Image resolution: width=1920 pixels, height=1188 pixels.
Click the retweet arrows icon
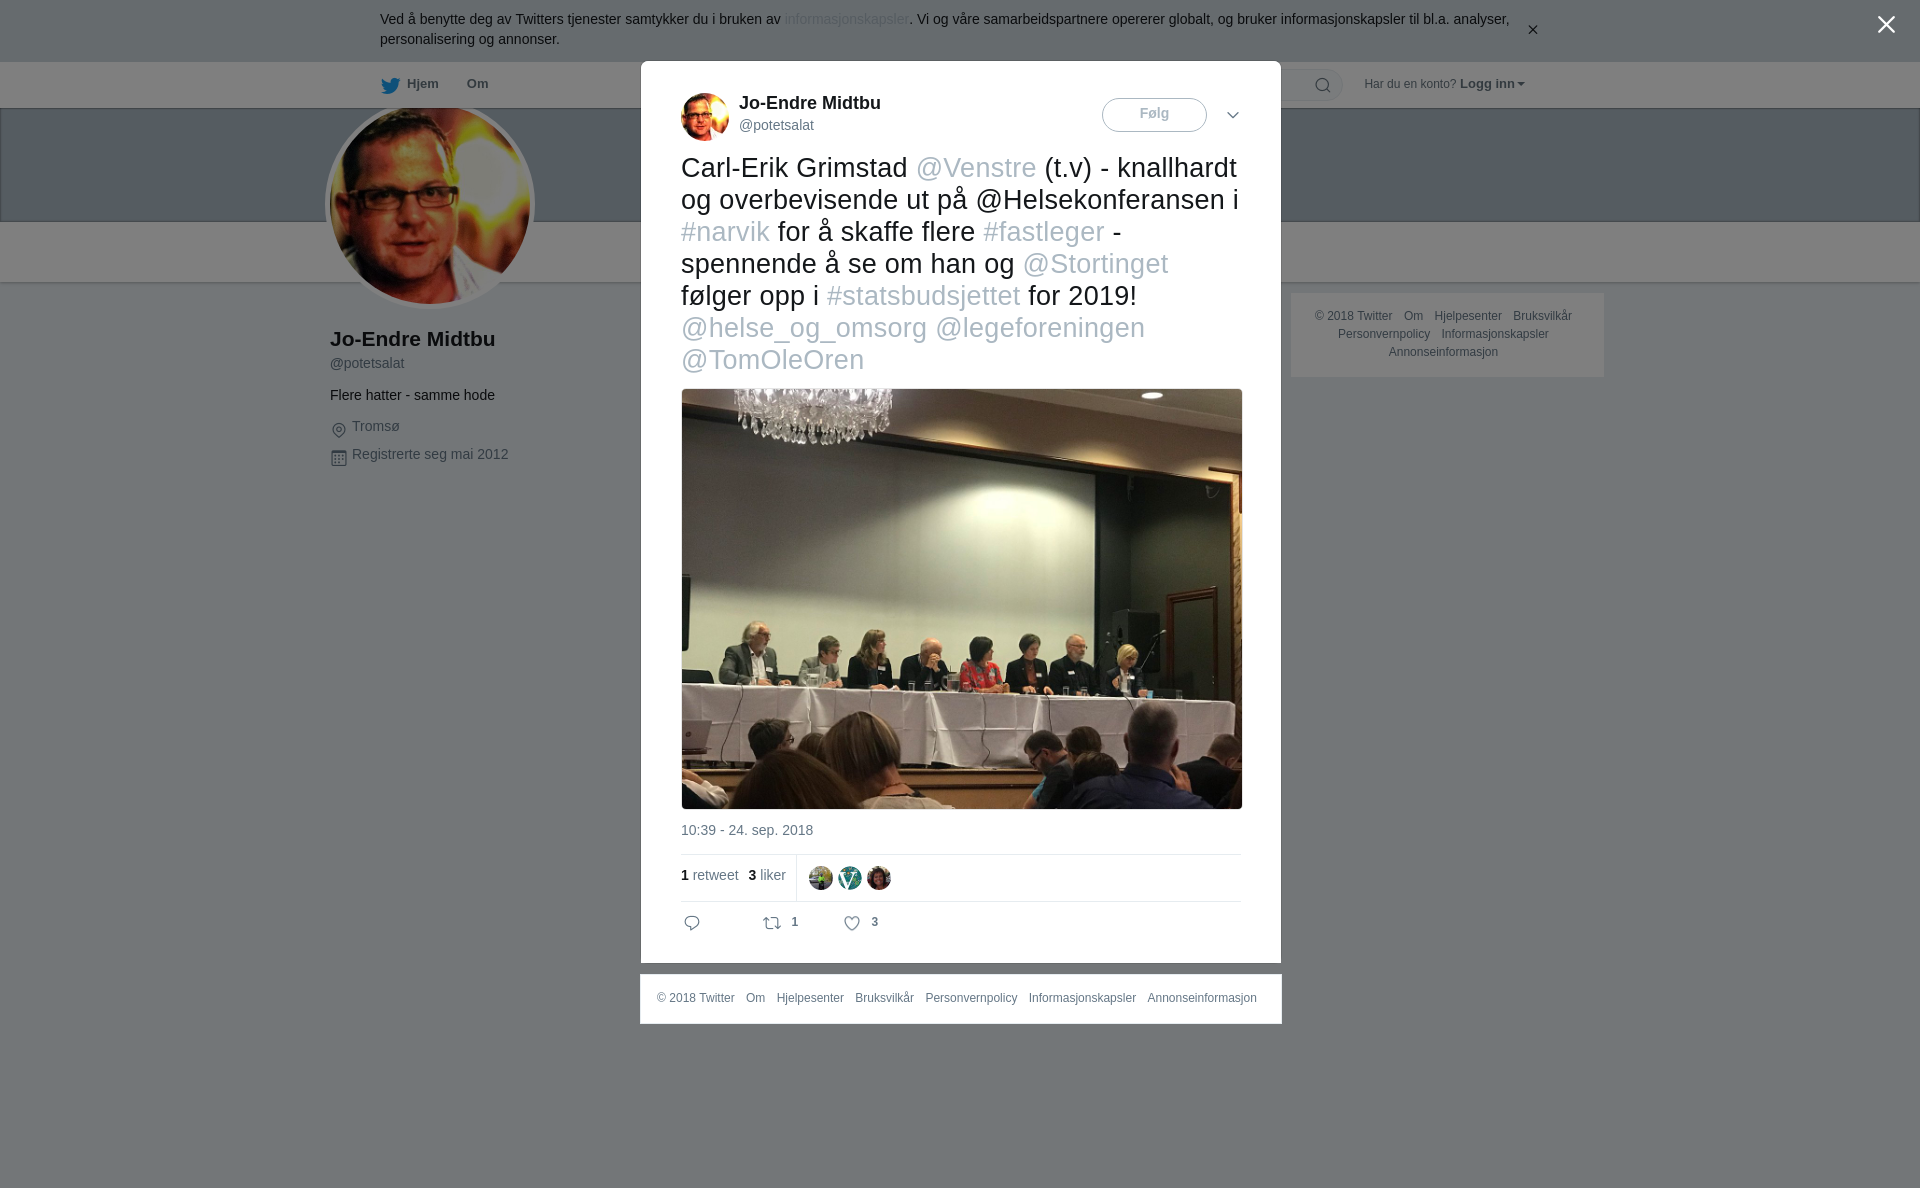point(772,923)
